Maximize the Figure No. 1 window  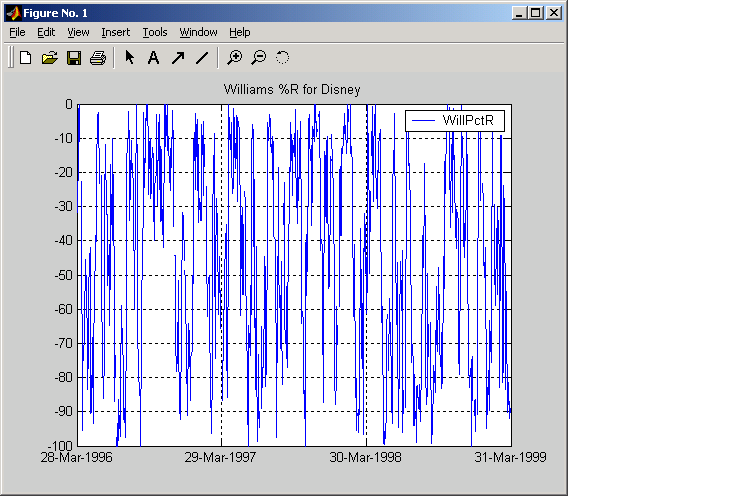(536, 13)
